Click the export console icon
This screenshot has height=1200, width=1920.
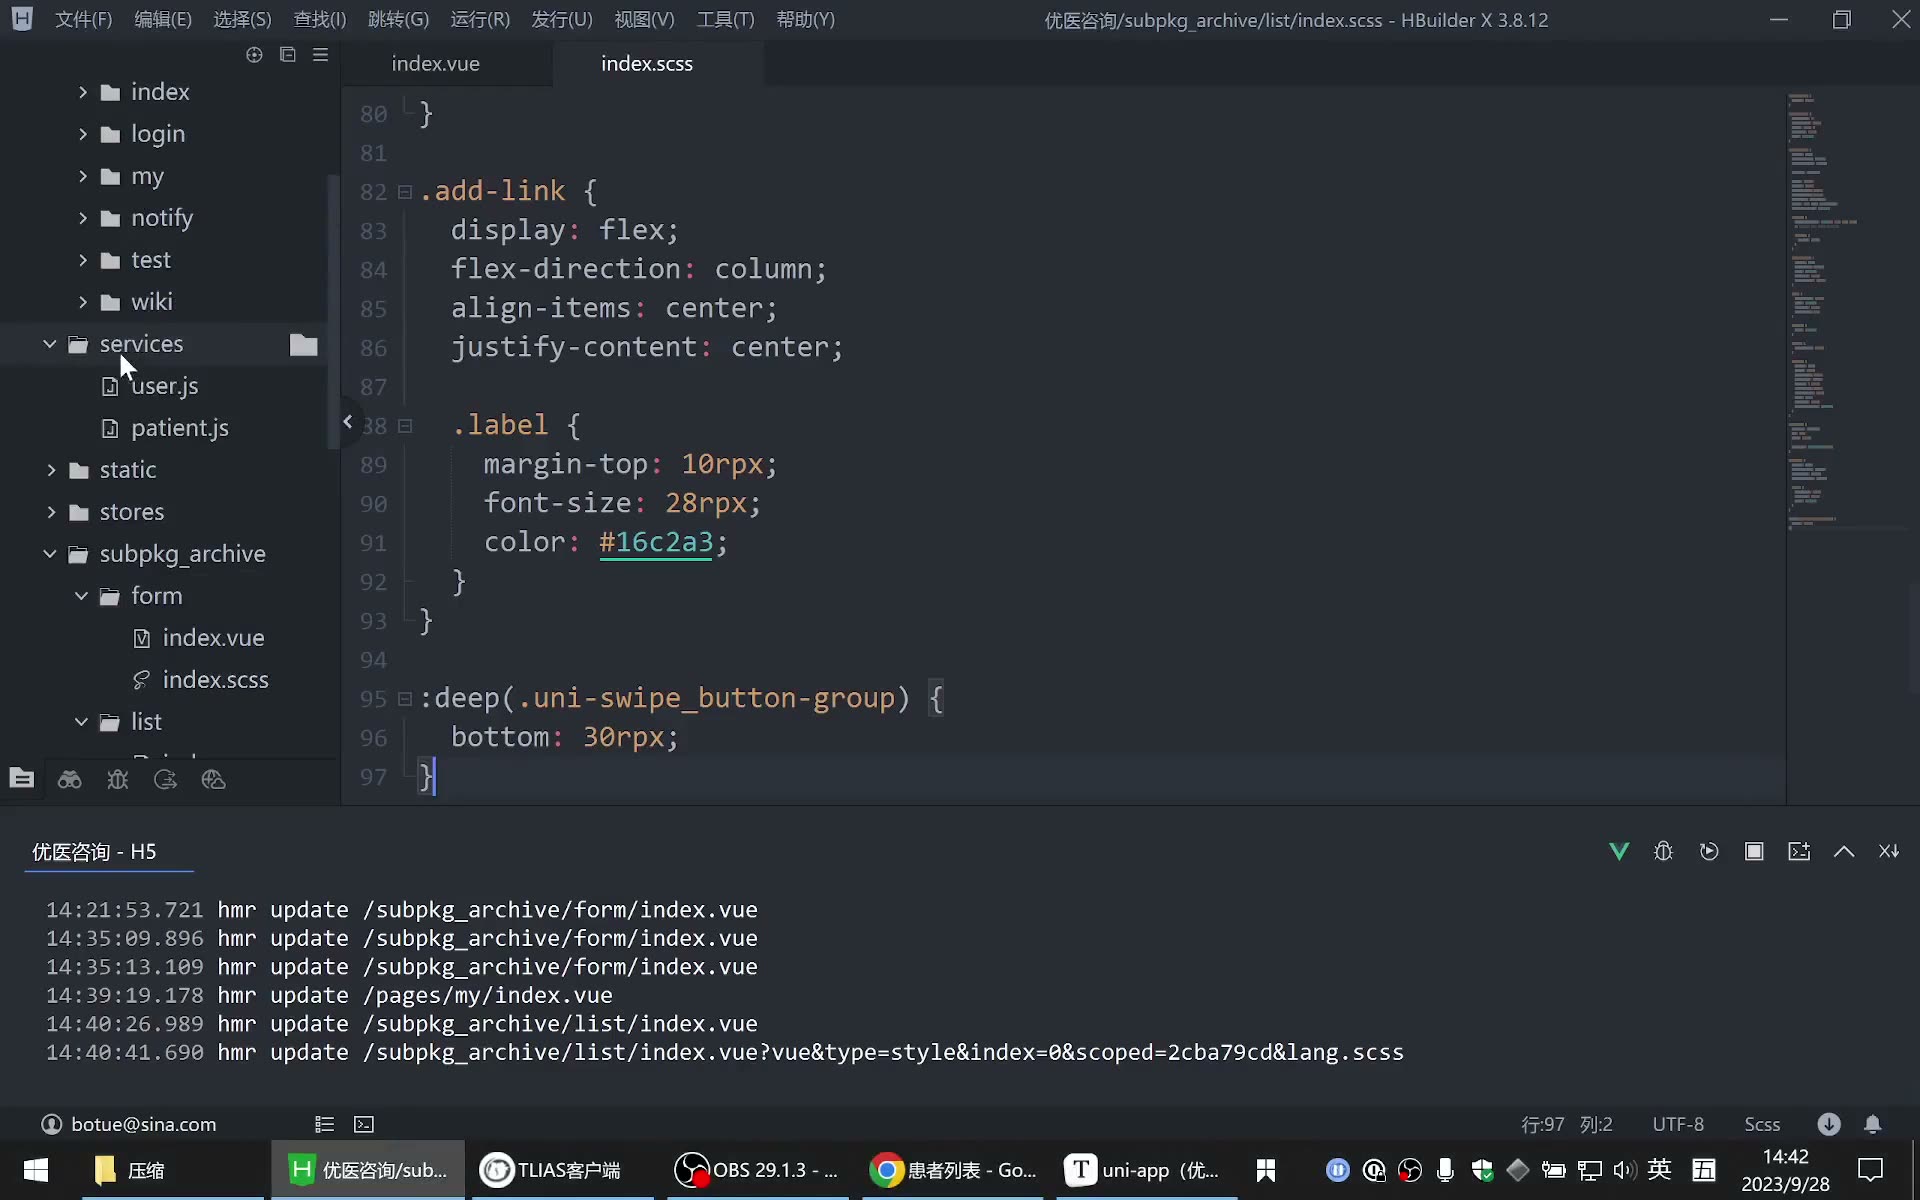tap(1799, 851)
